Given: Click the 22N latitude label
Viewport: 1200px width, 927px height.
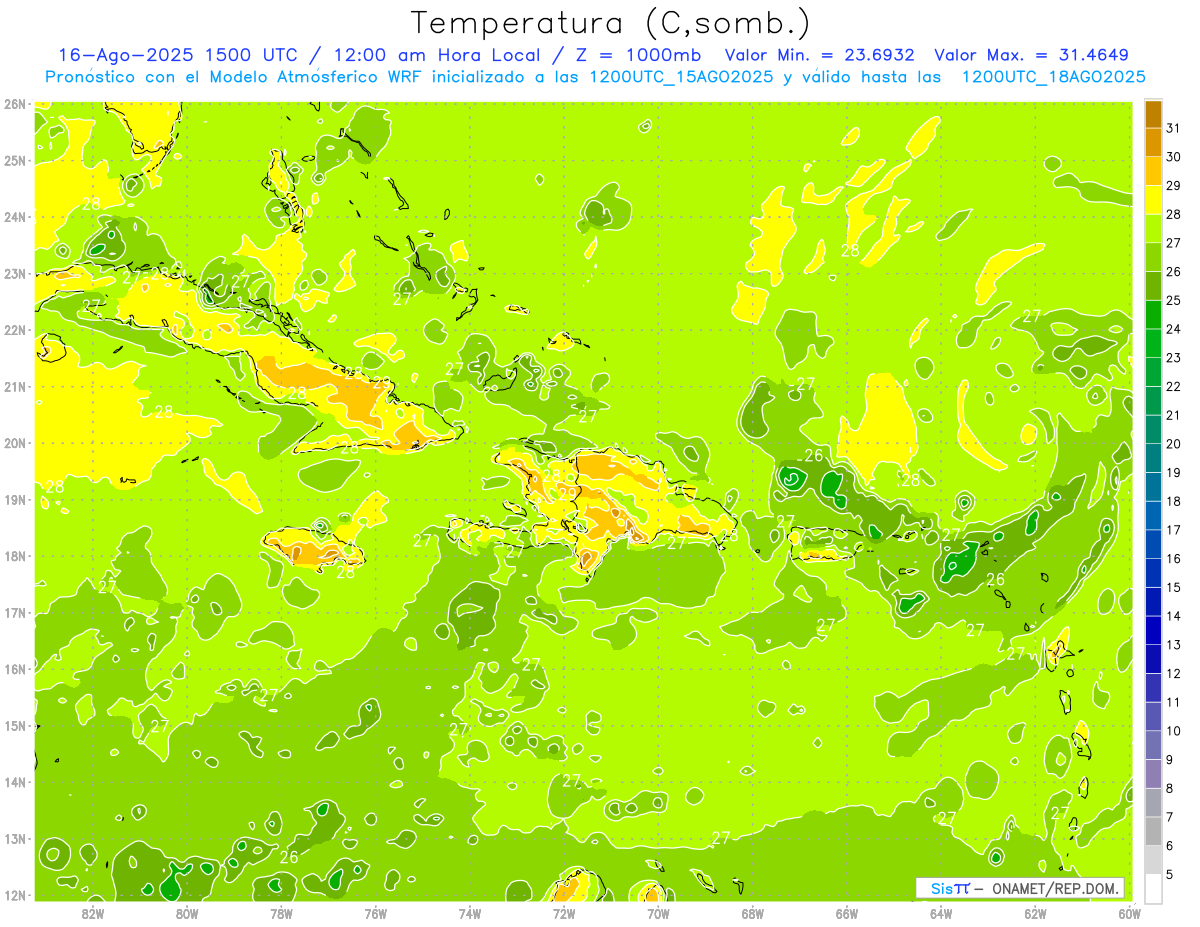Looking at the screenshot, I should [x=14, y=330].
